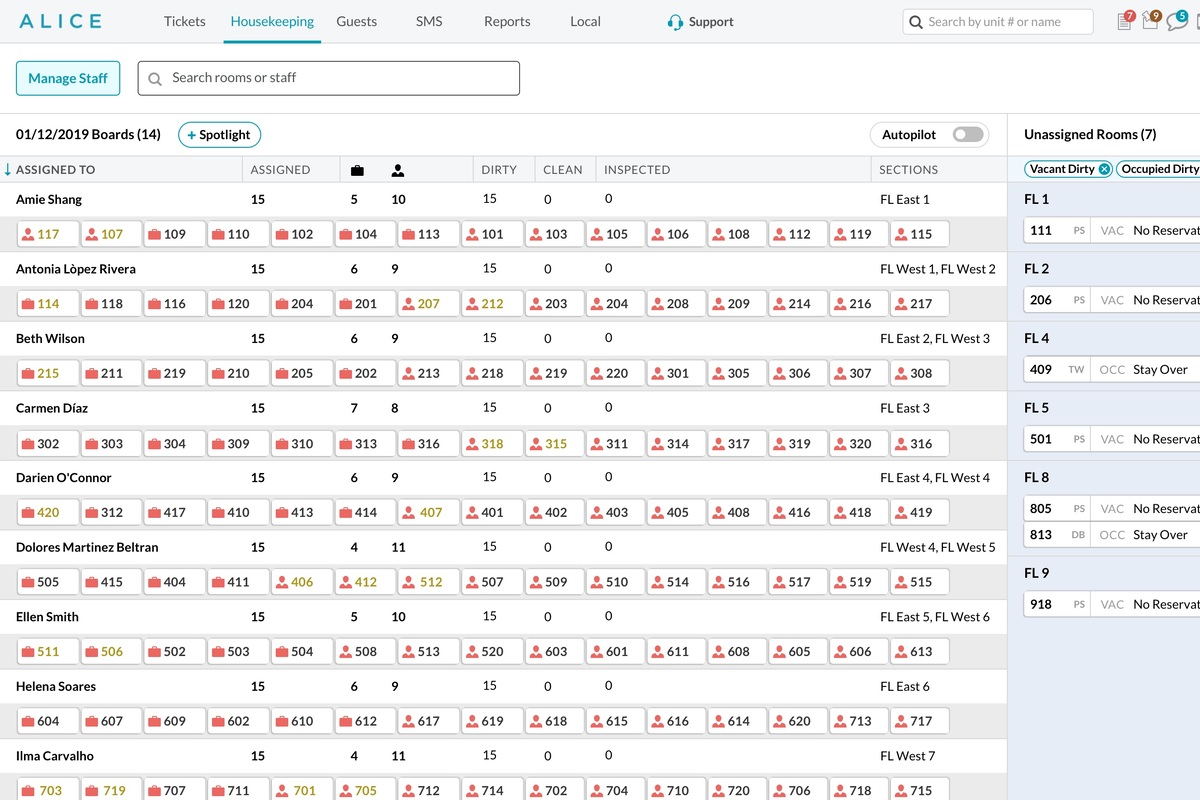Sort by the Inspected column header
The width and height of the screenshot is (1200, 800).
coord(637,170)
